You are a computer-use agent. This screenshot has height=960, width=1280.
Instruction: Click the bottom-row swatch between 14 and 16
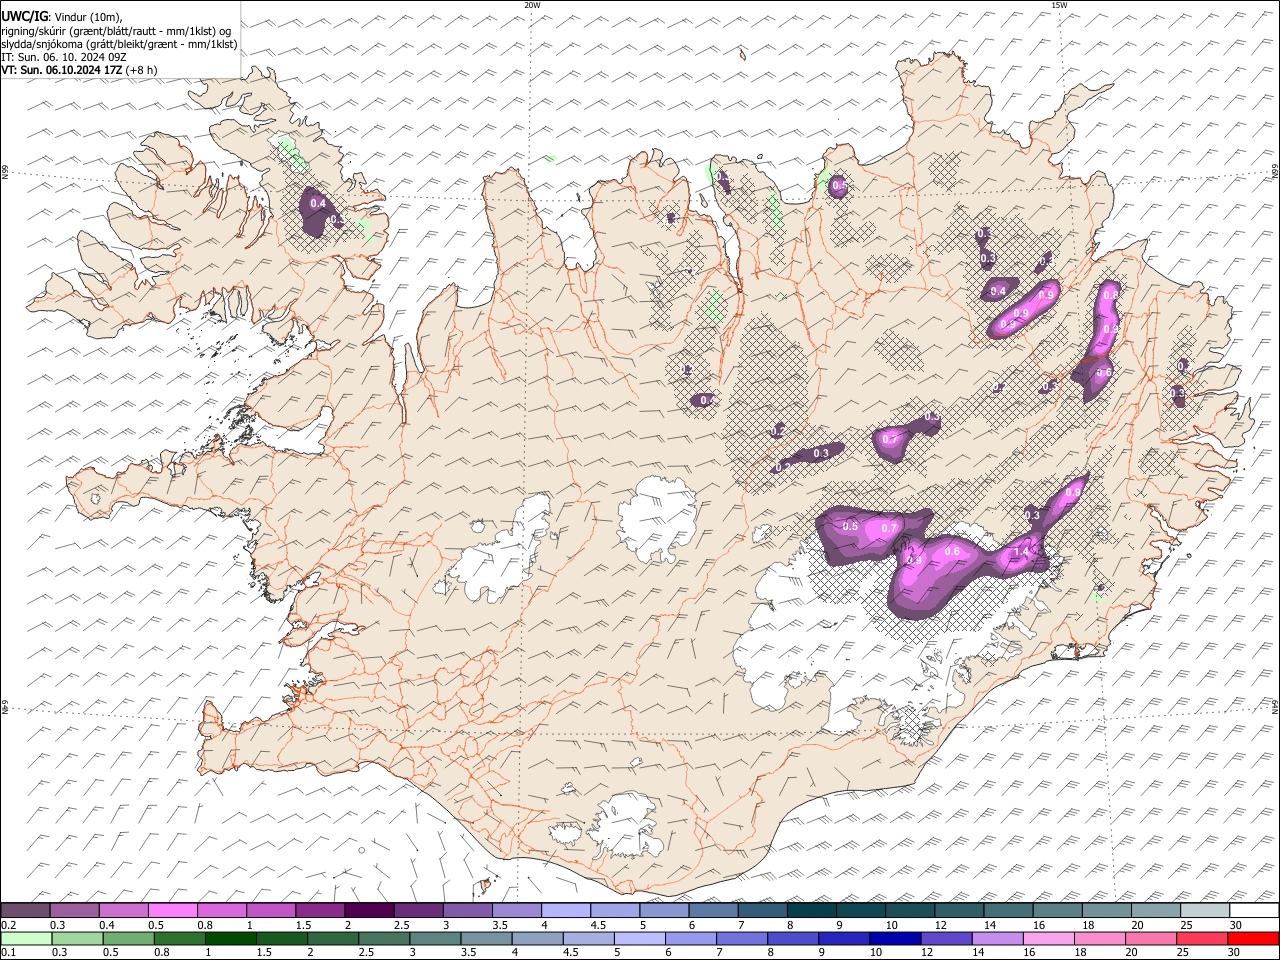[x=998, y=939]
